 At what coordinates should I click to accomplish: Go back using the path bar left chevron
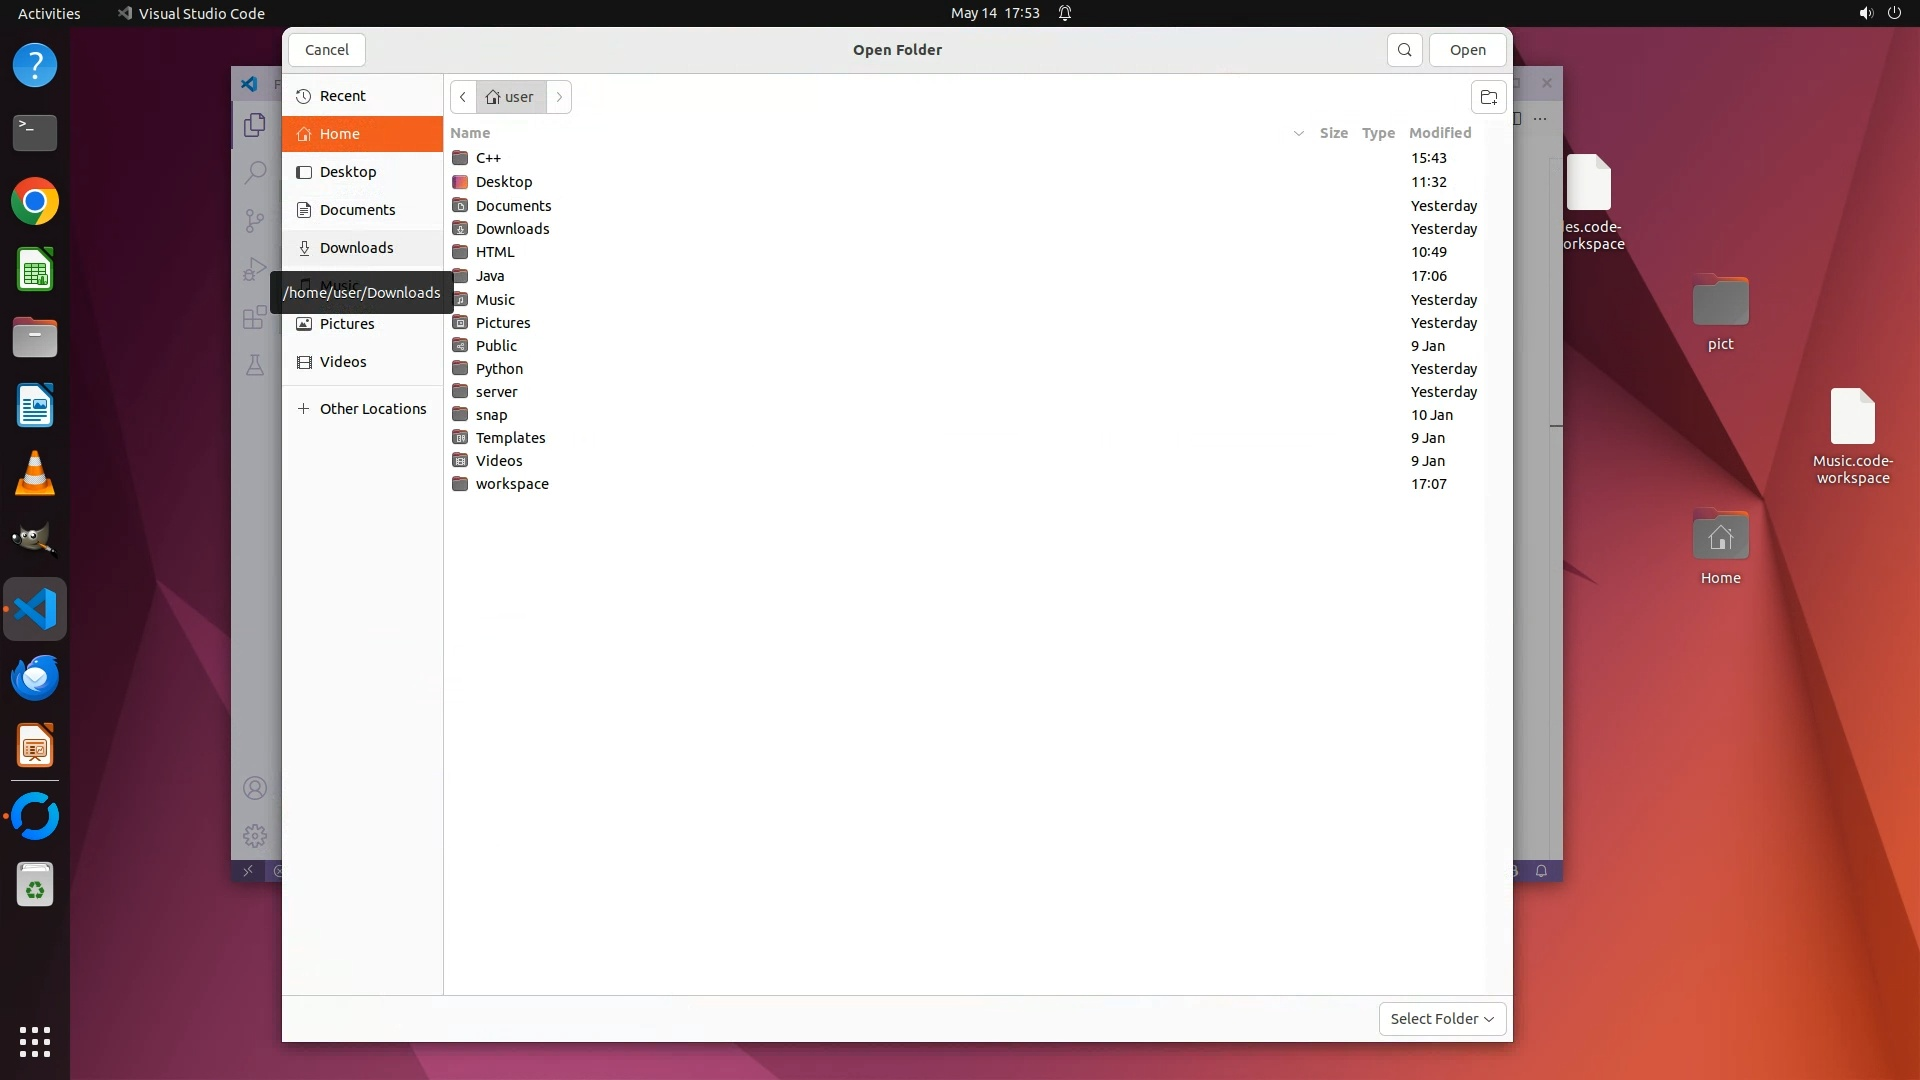463,97
